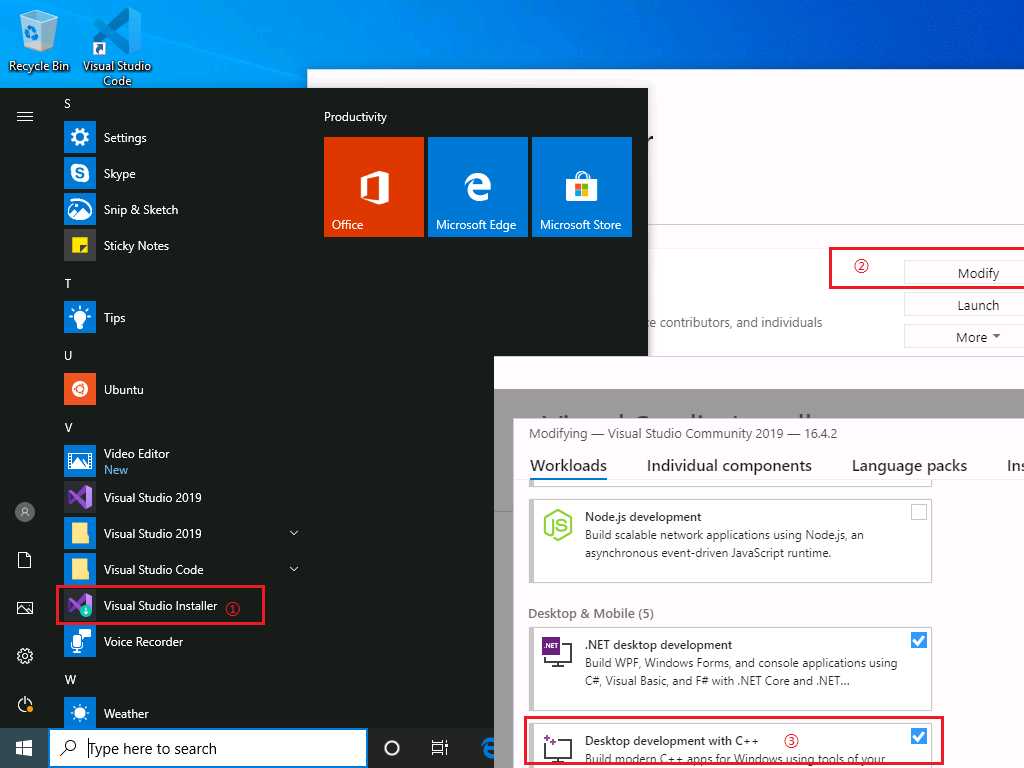Image resolution: width=1024 pixels, height=768 pixels.
Task: Open Settings gear icon in app list
Action: (80, 137)
